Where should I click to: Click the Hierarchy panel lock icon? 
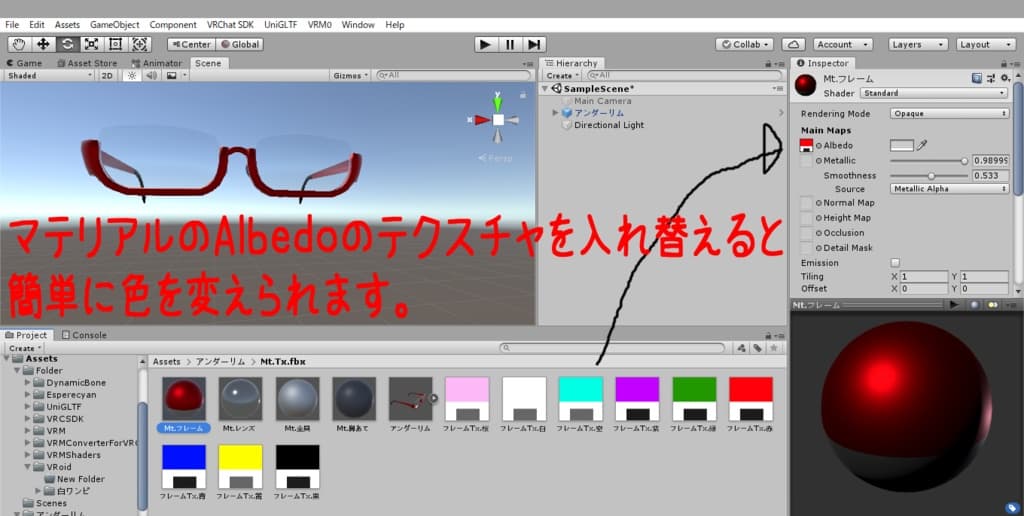pos(769,63)
